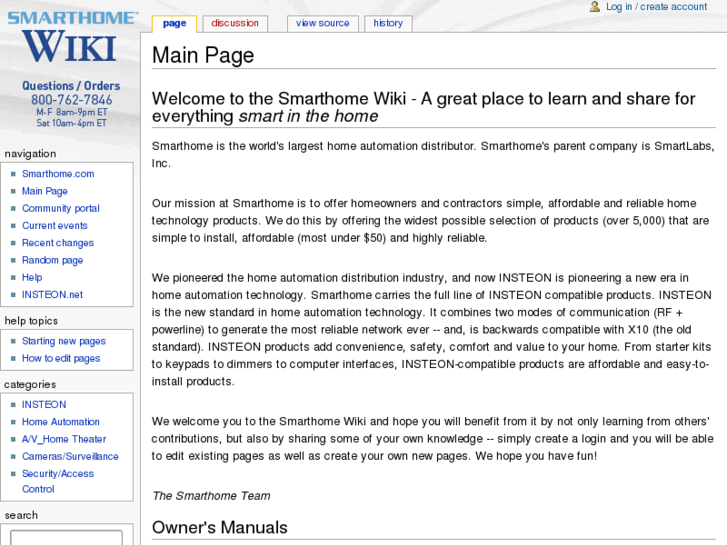727x545 pixels.
Task: Click the Main Page heading
Action: click(203, 55)
